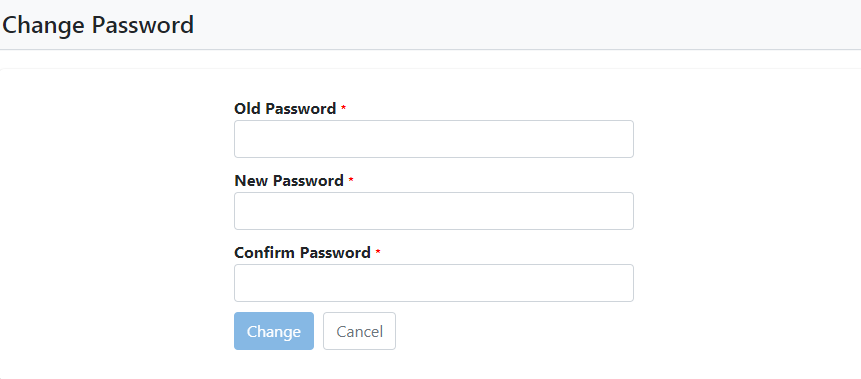Click the New Password field label
Viewport: 861px width, 379px height.
click(289, 181)
